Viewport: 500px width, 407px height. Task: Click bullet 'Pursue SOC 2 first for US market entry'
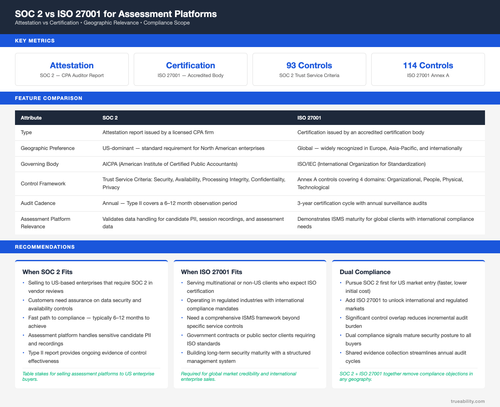pyautogui.click(x=406, y=287)
